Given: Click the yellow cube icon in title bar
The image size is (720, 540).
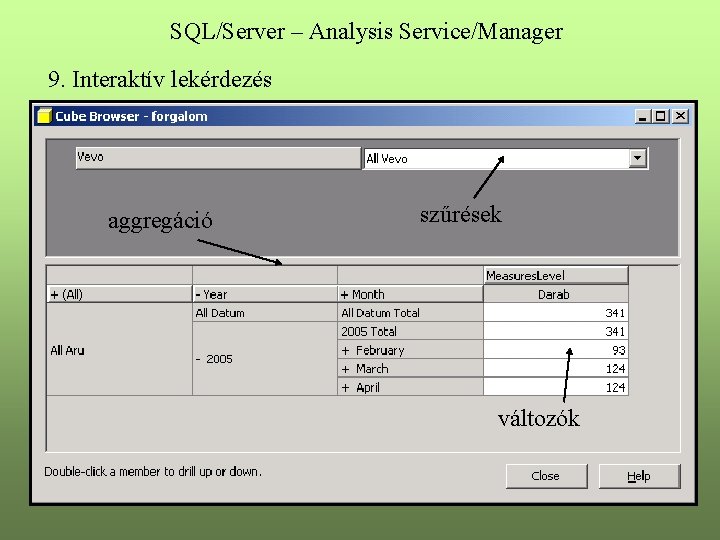Looking at the screenshot, I should point(44,116).
